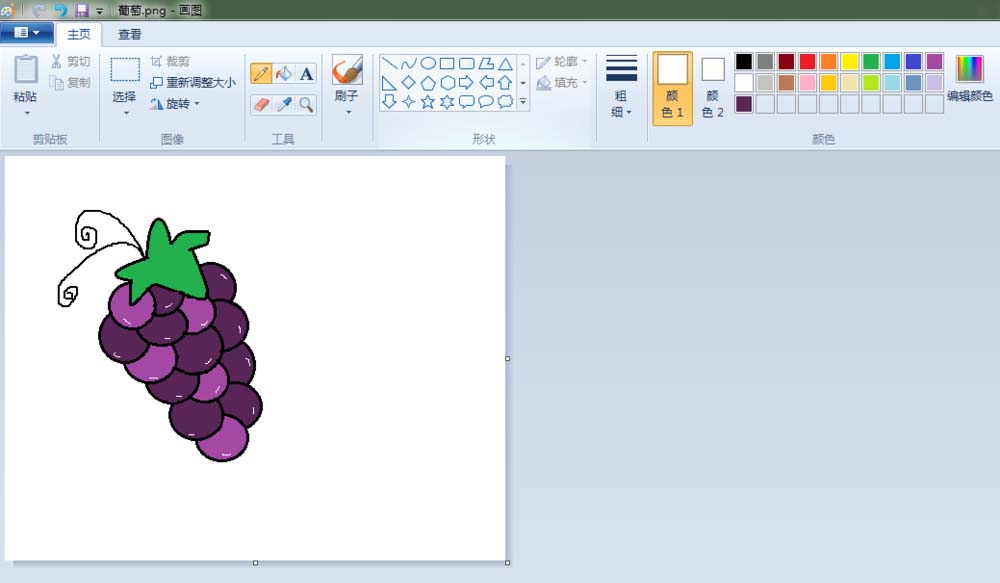The height and width of the screenshot is (583, 1000).
Task: Pick the pink color swatch
Action: click(x=807, y=82)
